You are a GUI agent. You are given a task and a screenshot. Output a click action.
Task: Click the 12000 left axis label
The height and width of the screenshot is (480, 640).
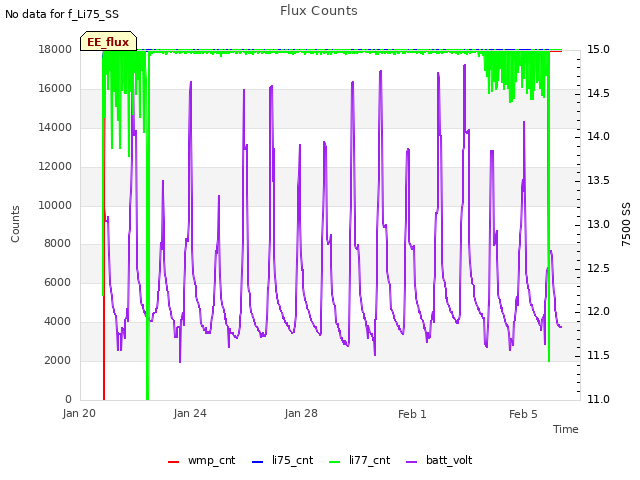coord(55,167)
